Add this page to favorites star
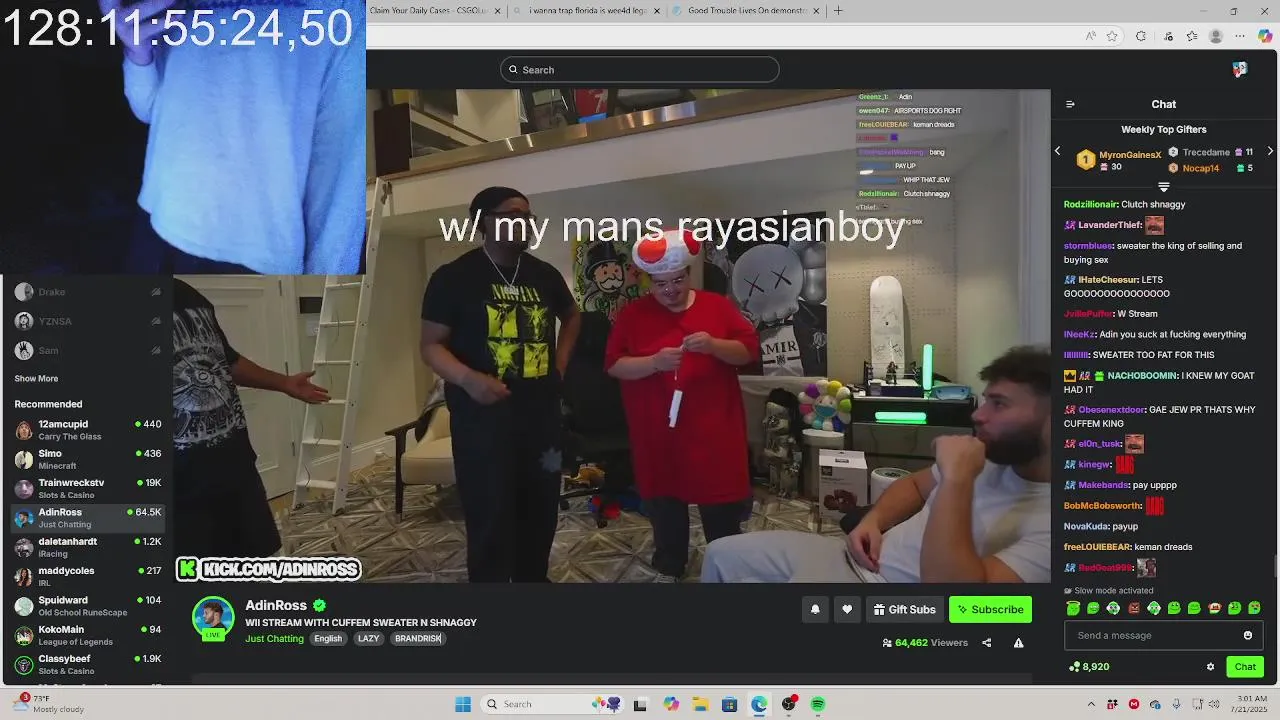The width and height of the screenshot is (1280, 720). [x=1112, y=36]
